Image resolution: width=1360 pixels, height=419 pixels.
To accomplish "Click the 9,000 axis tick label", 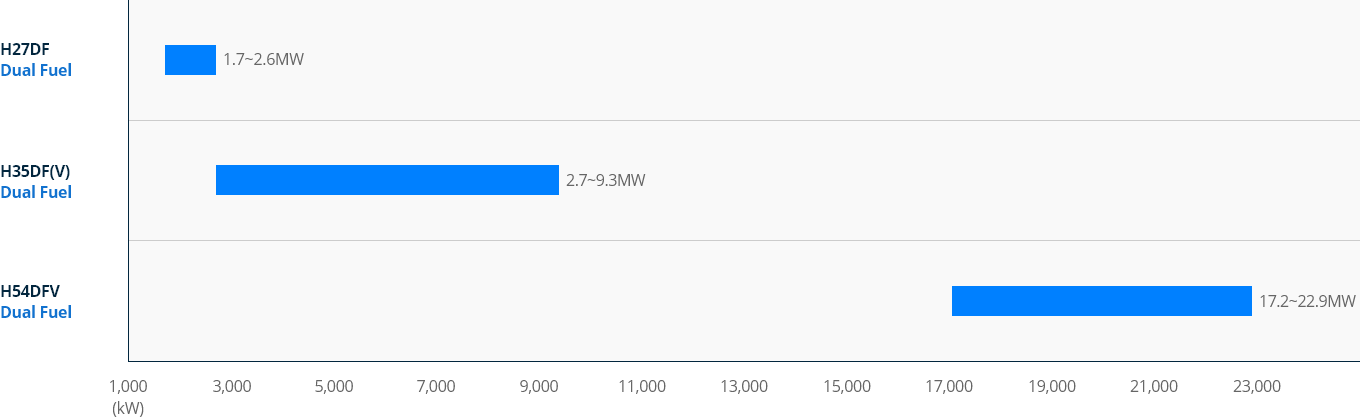I will pyautogui.click(x=539, y=386).
